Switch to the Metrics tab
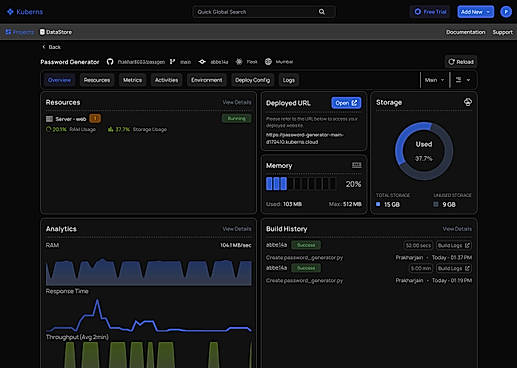517x368 pixels. click(x=132, y=80)
